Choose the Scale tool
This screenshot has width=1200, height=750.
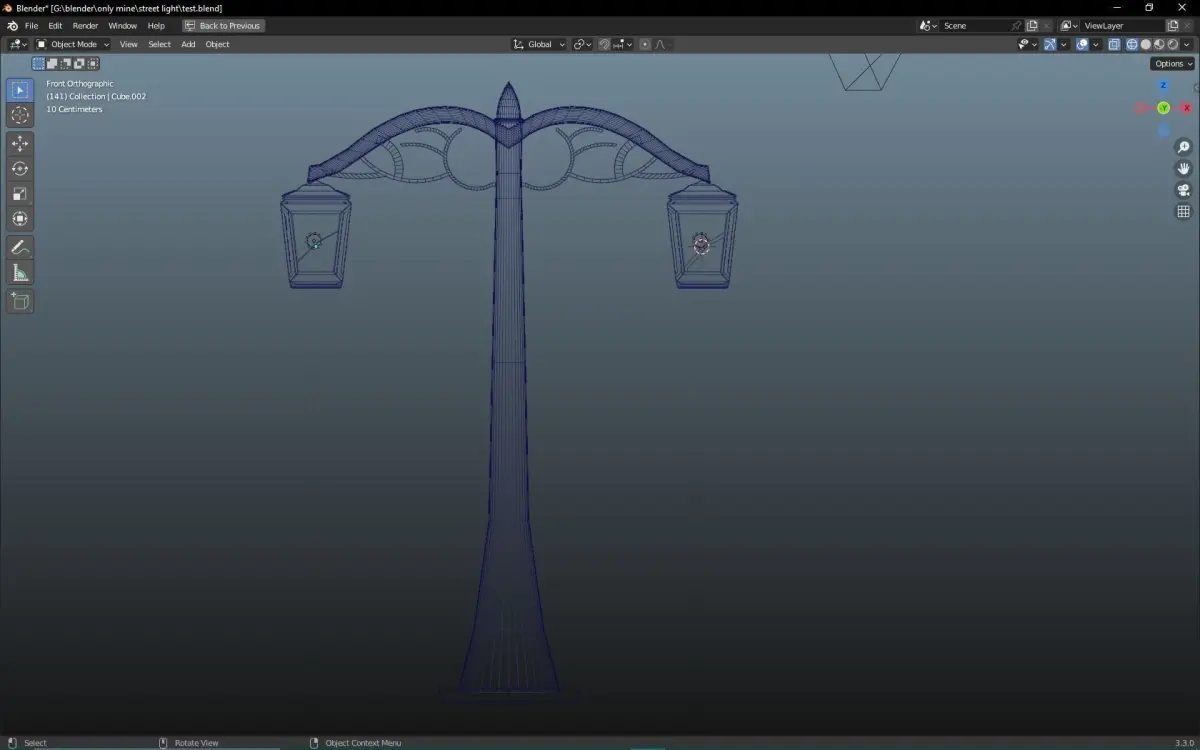[20, 194]
